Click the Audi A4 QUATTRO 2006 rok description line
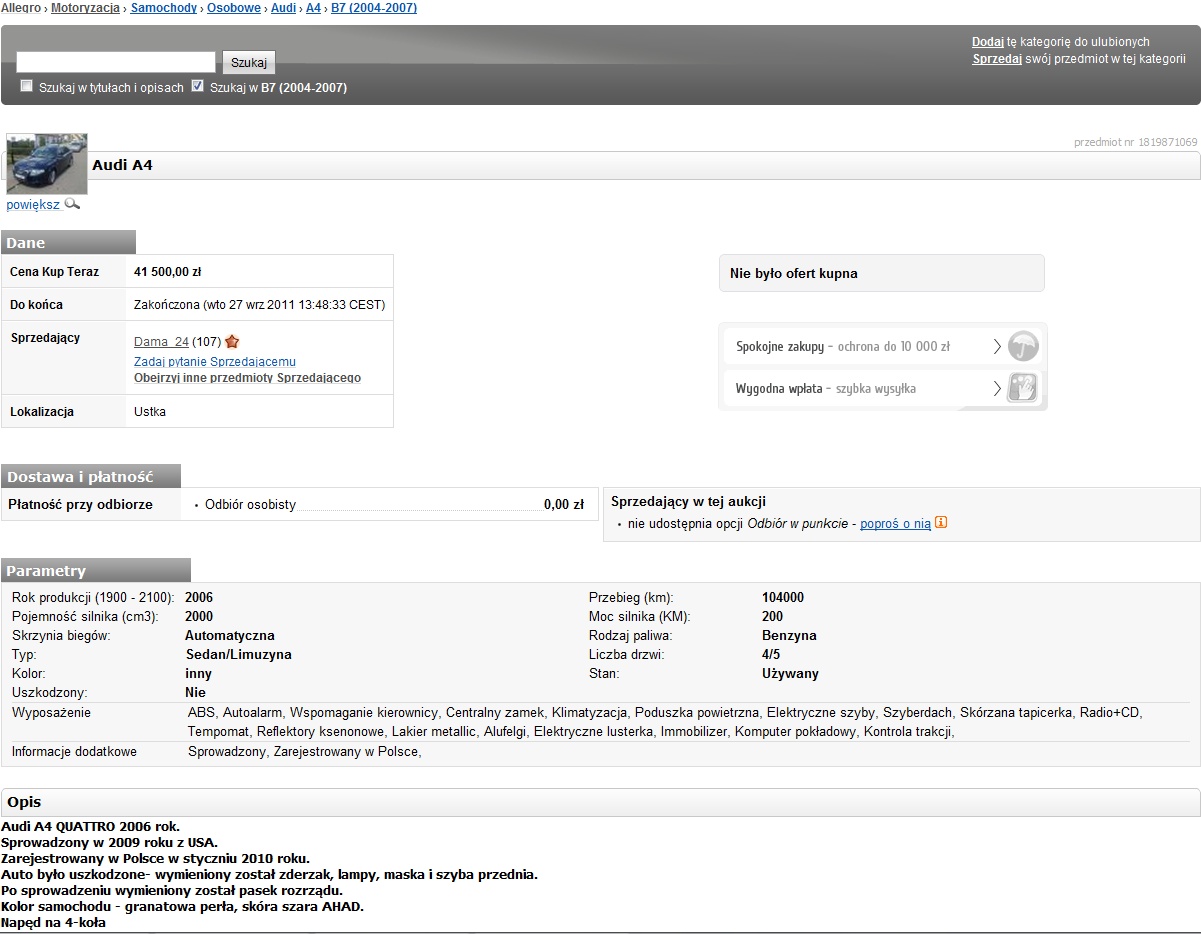Image resolution: width=1201 pixels, height=934 pixels. 91,827
